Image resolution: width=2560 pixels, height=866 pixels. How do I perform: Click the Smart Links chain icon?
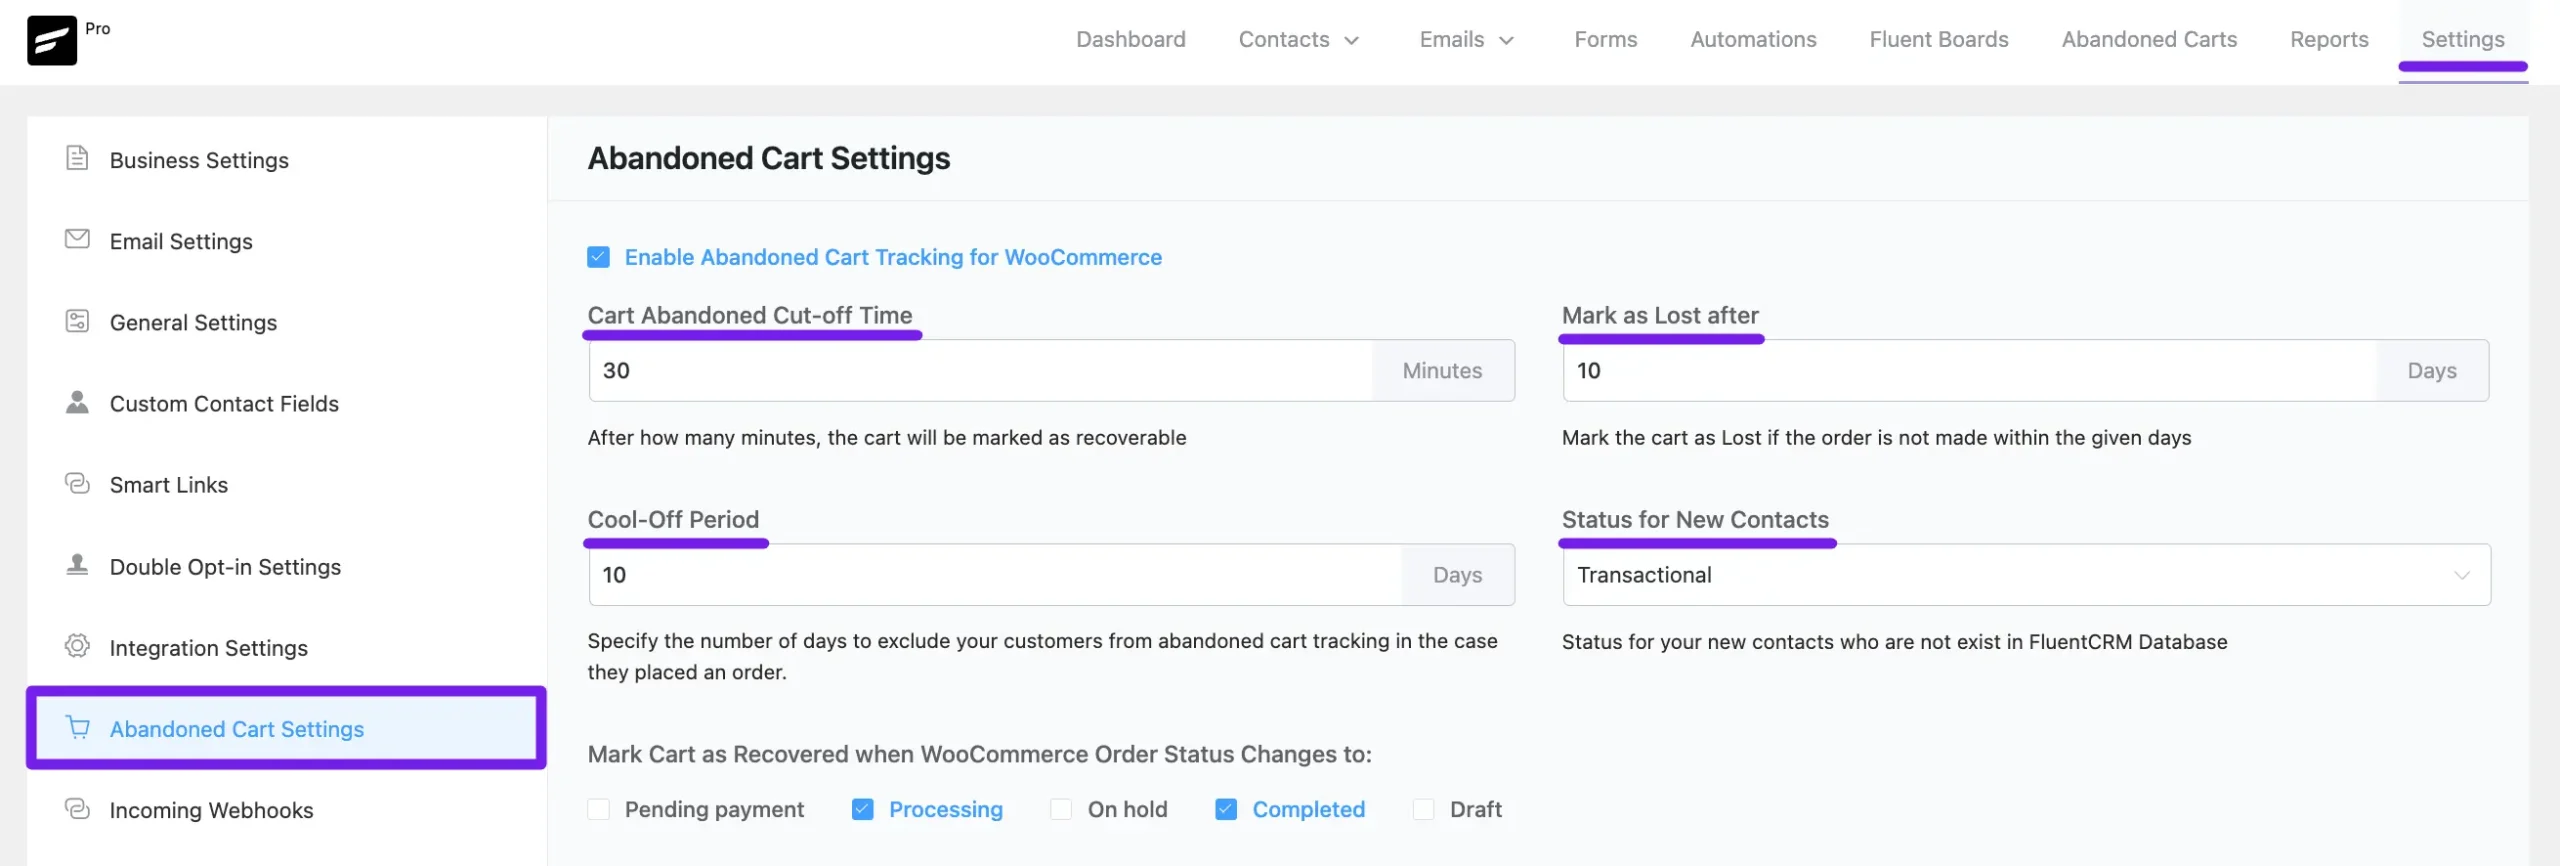(77, 483)
